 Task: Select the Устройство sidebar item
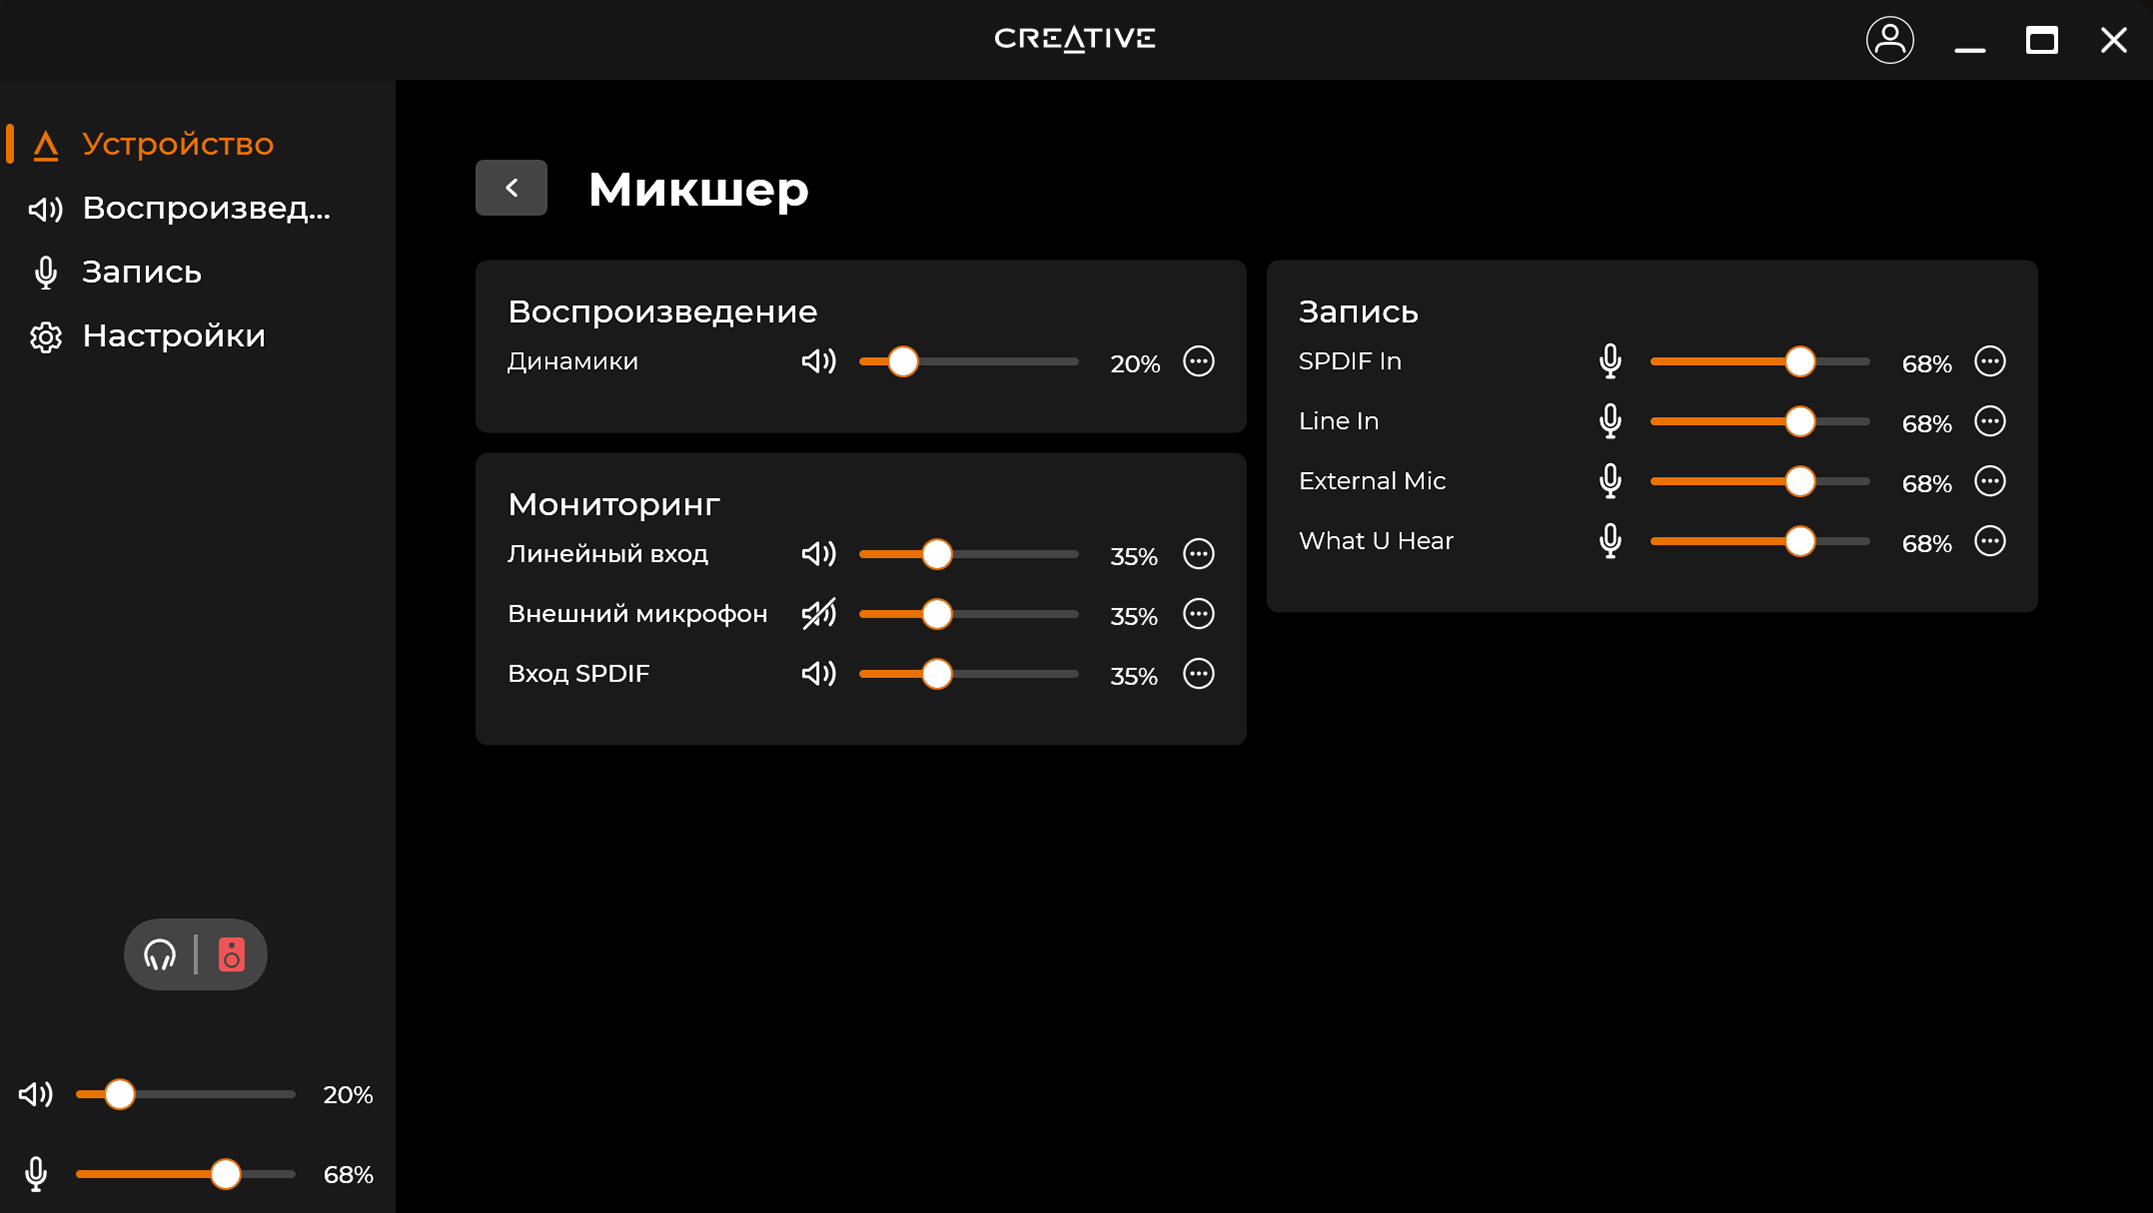pyautogui.click(x=177, y=144)
